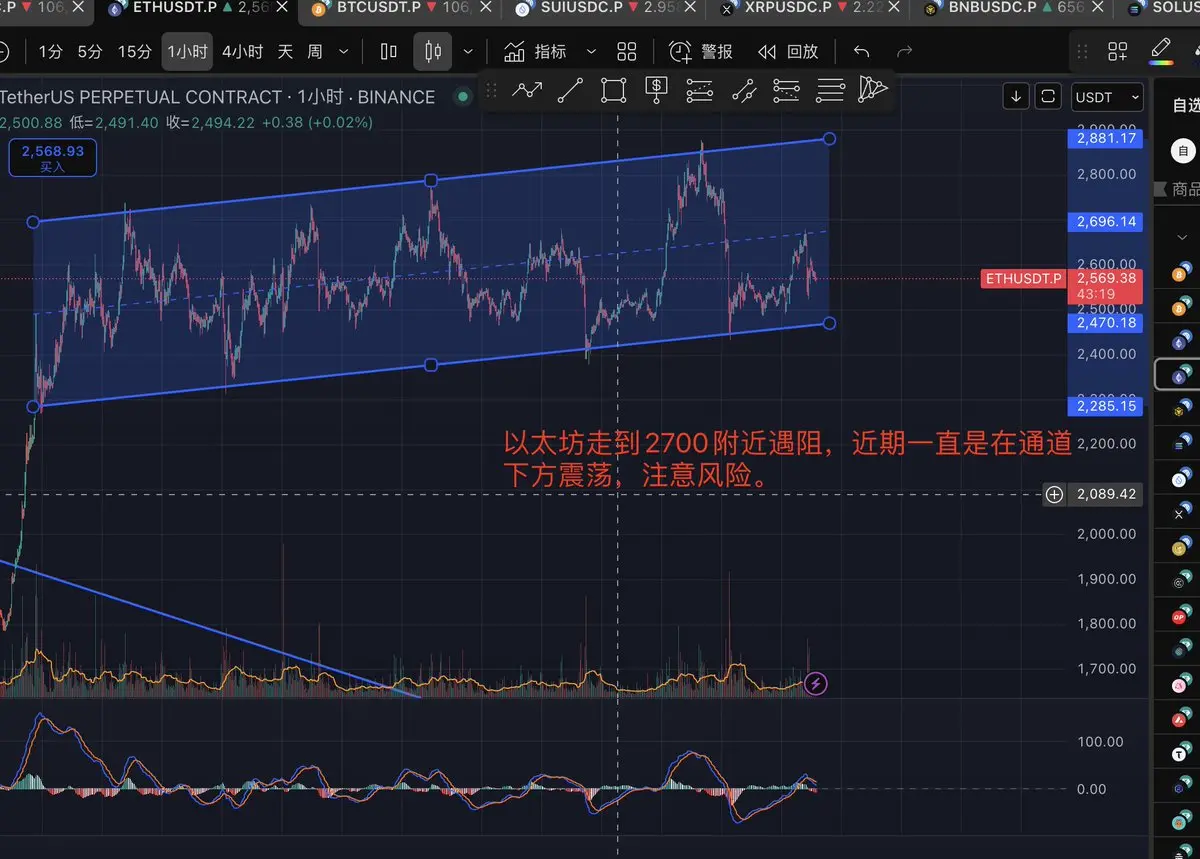Select the rectangle drawing tool

(x=613, y=90)
